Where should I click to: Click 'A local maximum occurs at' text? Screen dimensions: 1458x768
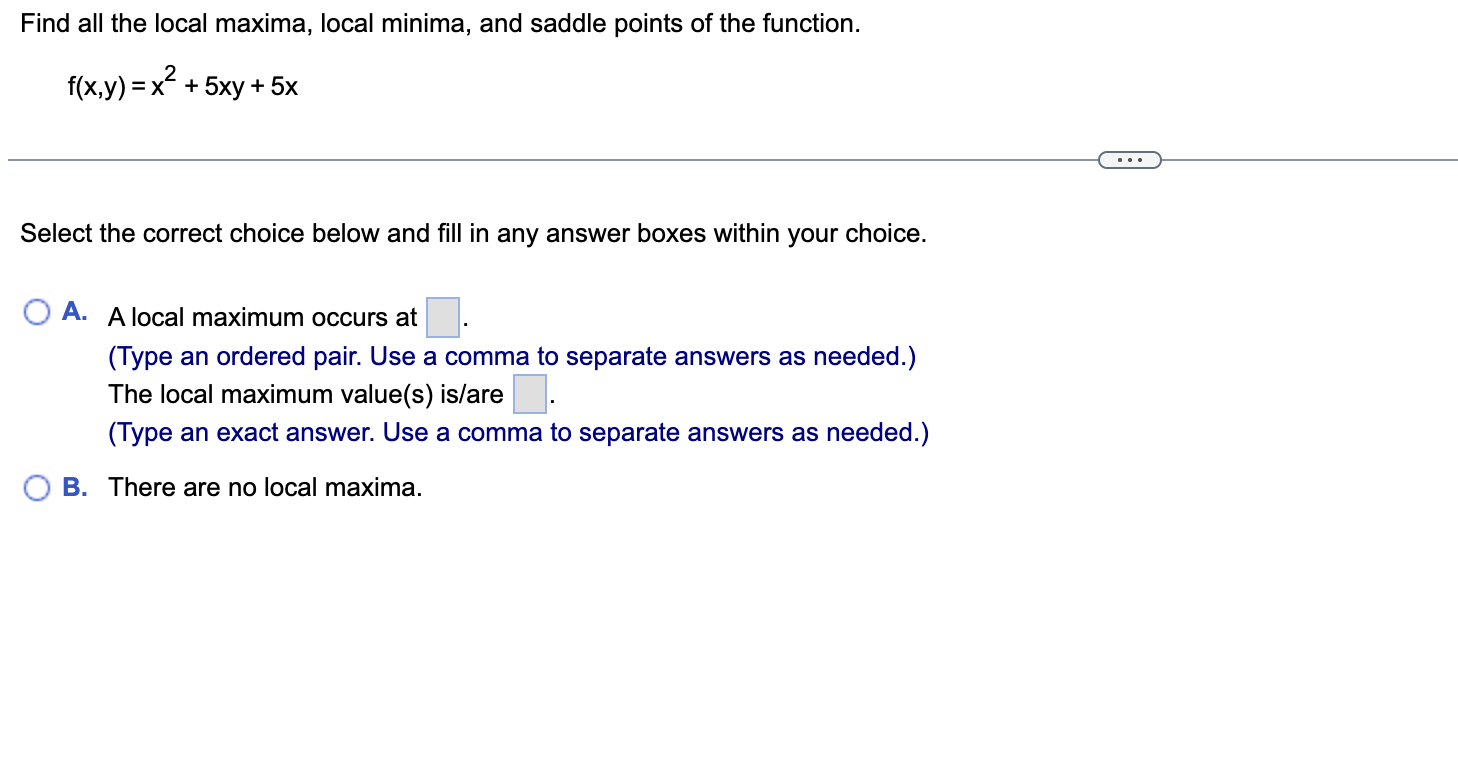coord(262,317)
